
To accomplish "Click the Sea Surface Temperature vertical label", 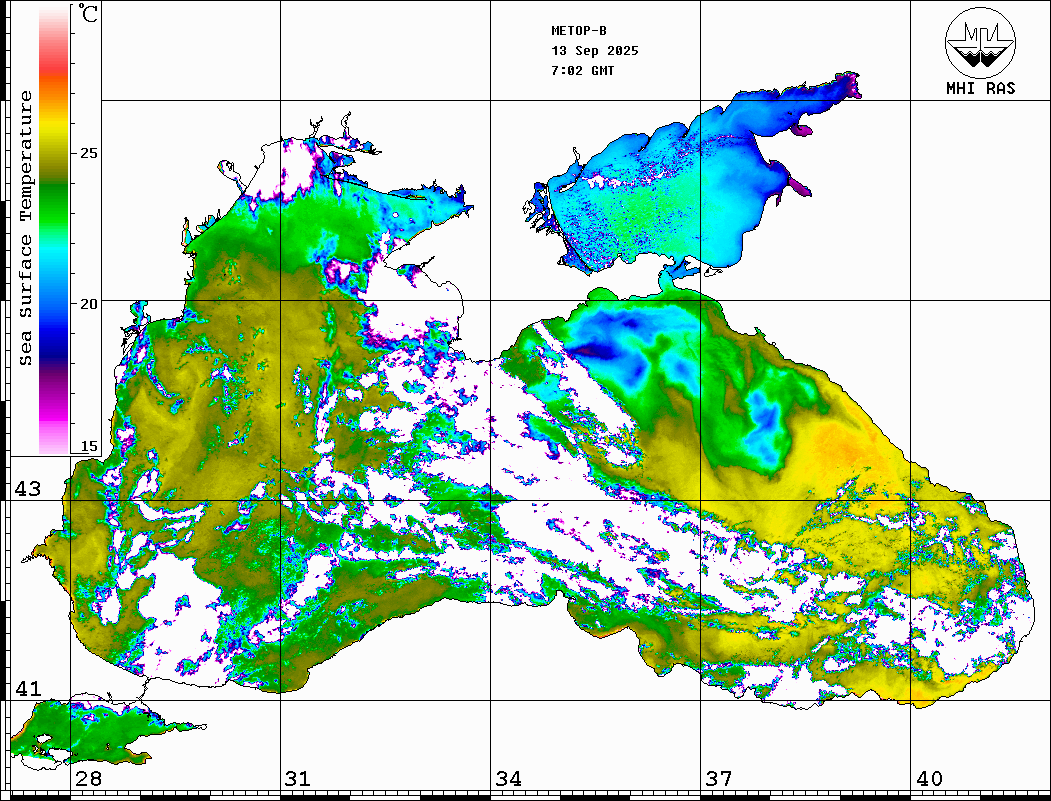I will 26,228.
